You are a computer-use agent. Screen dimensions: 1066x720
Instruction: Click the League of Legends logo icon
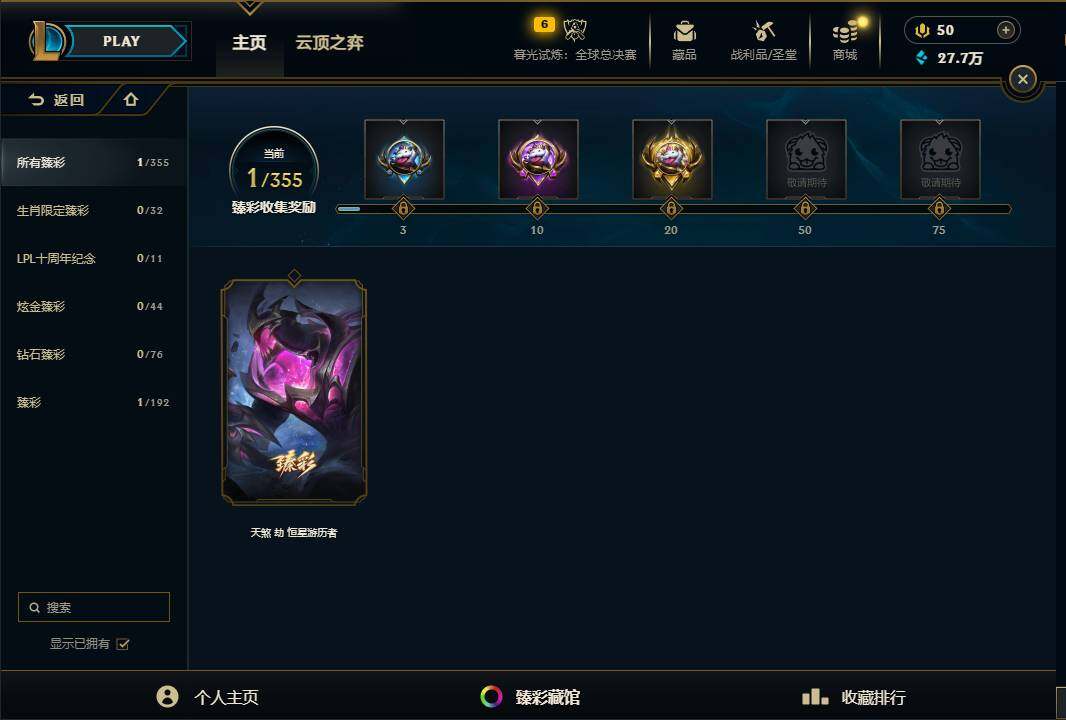[46, 41]
